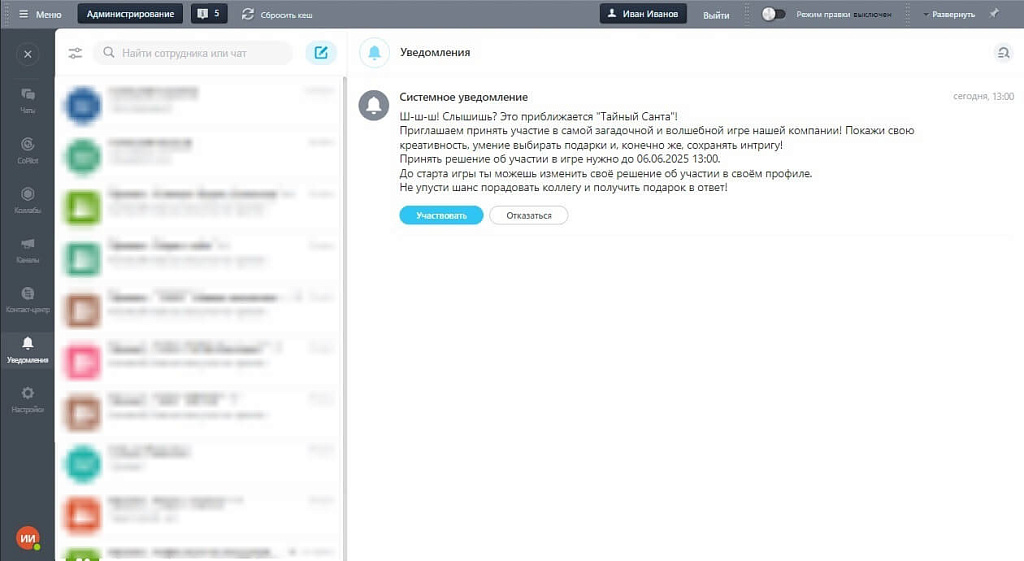Expand the admin panel via Развернуть

tap(948, 14)
